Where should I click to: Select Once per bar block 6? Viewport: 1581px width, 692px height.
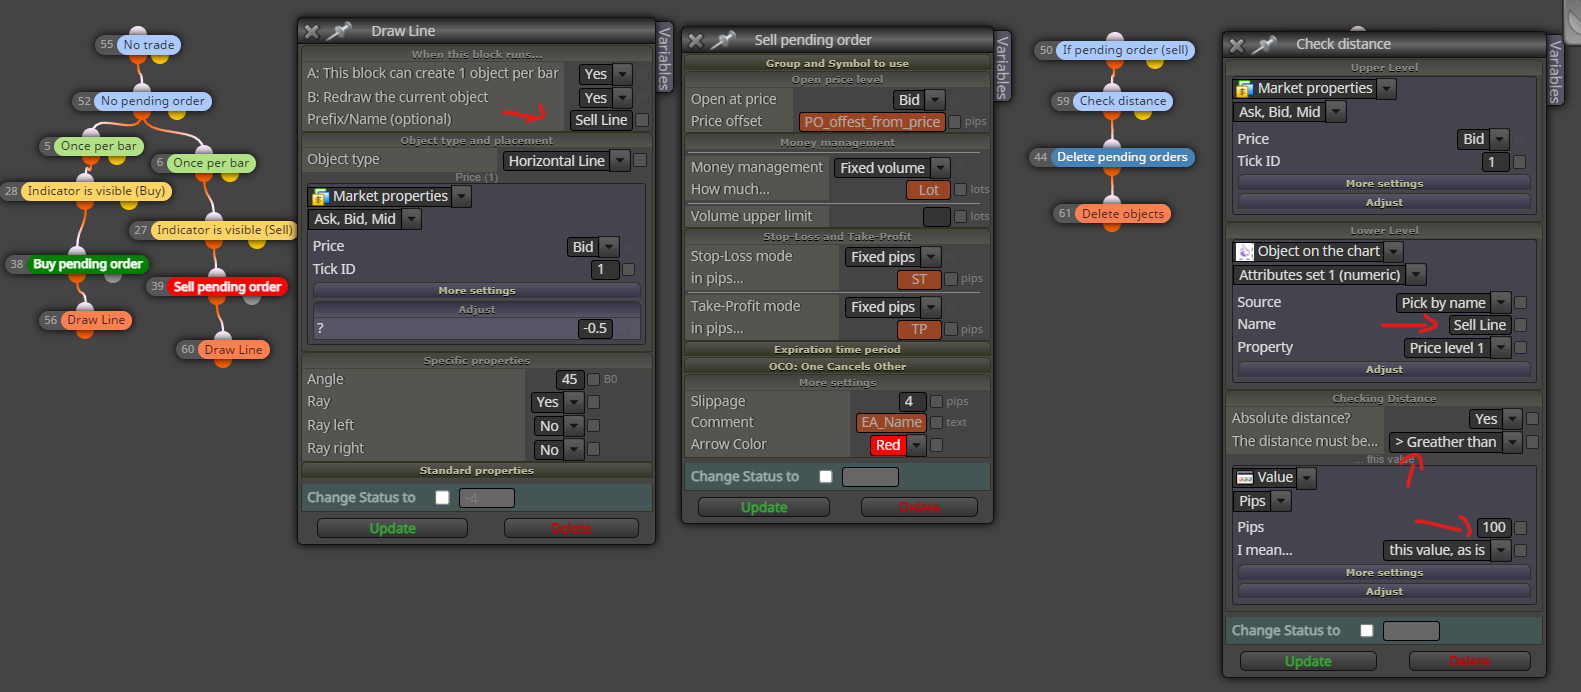tap(211, 163)
